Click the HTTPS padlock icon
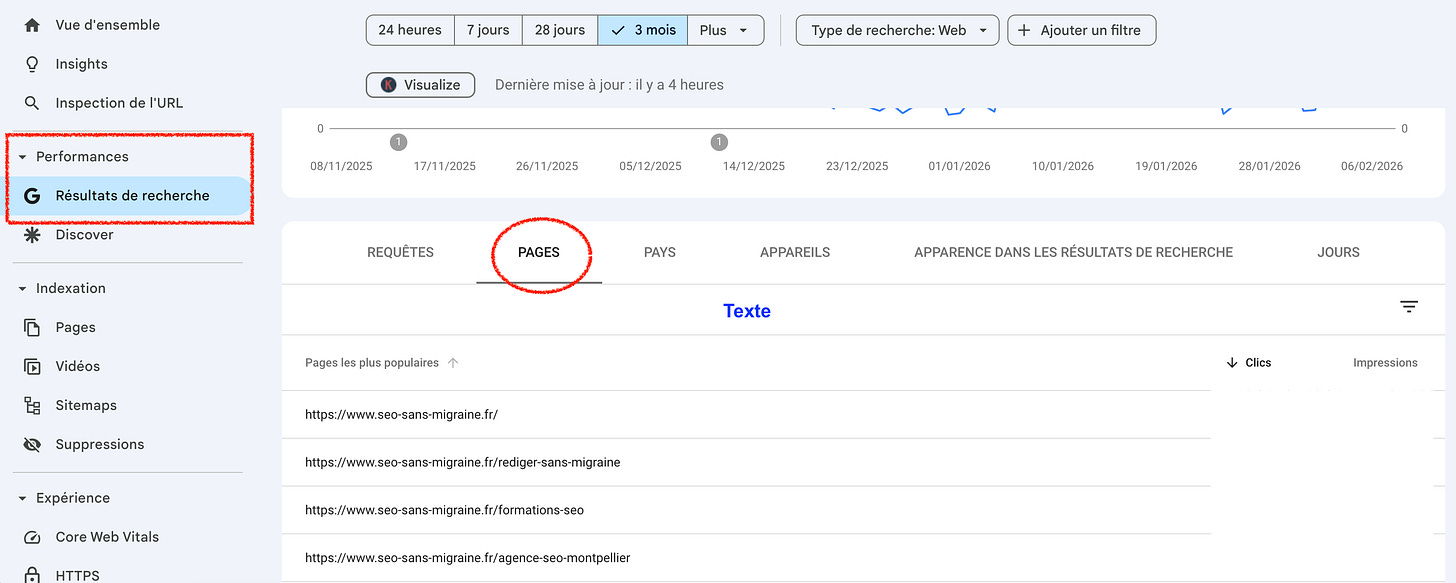 click(x=32, y=575)
